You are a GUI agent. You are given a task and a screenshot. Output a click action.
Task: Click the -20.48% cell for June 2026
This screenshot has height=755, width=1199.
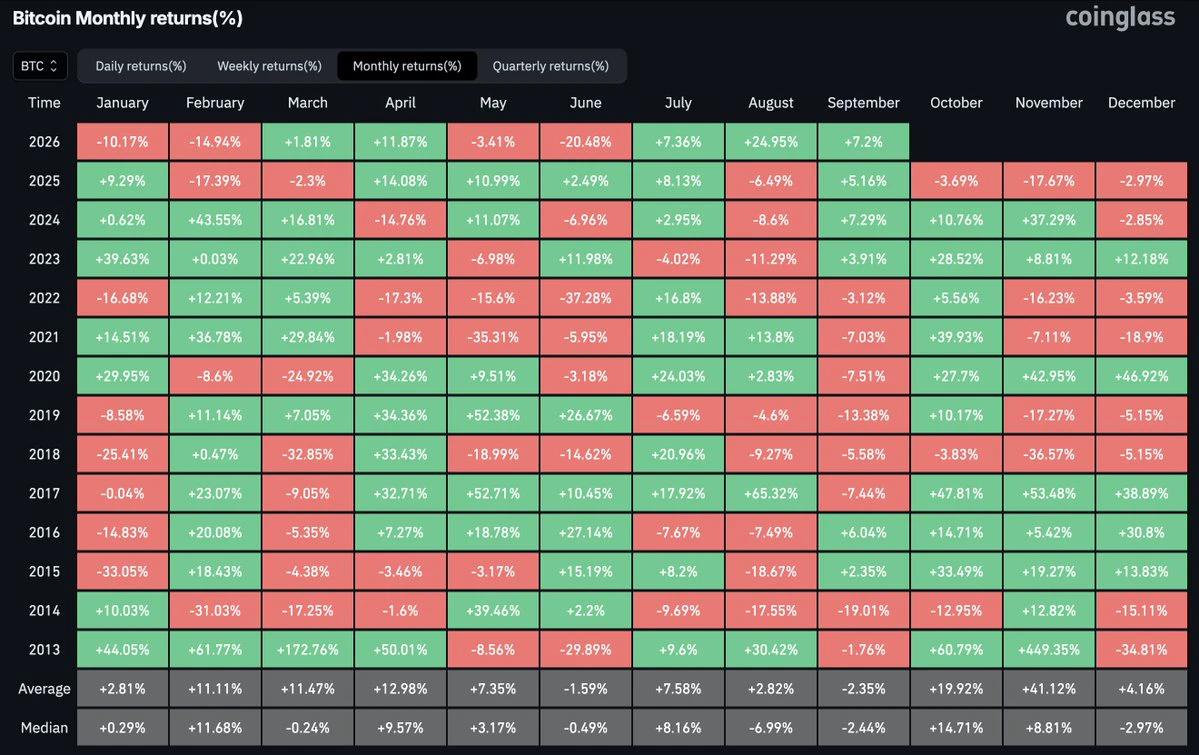tap(586, 142)
